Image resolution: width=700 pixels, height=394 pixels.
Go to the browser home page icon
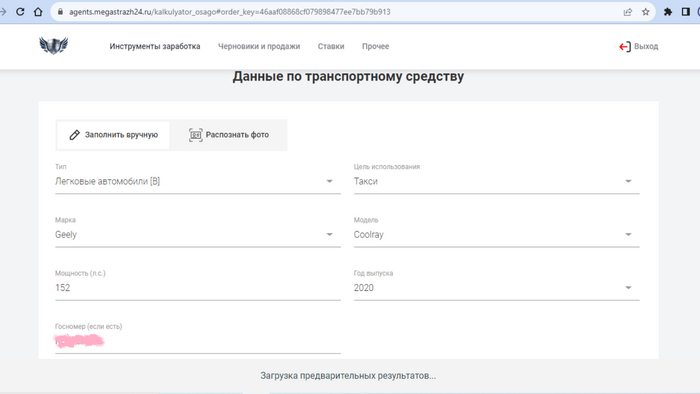click(38, 12)
